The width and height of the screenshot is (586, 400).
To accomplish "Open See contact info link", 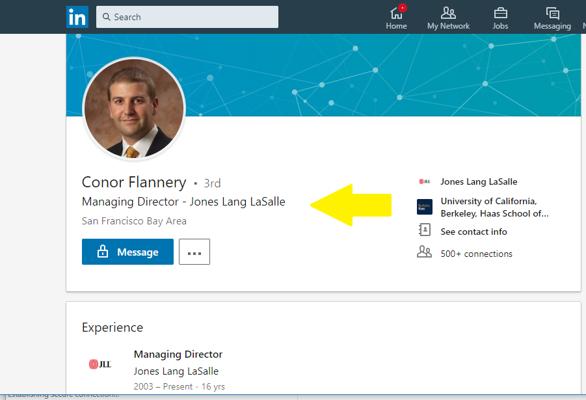I will pos(474,232).
